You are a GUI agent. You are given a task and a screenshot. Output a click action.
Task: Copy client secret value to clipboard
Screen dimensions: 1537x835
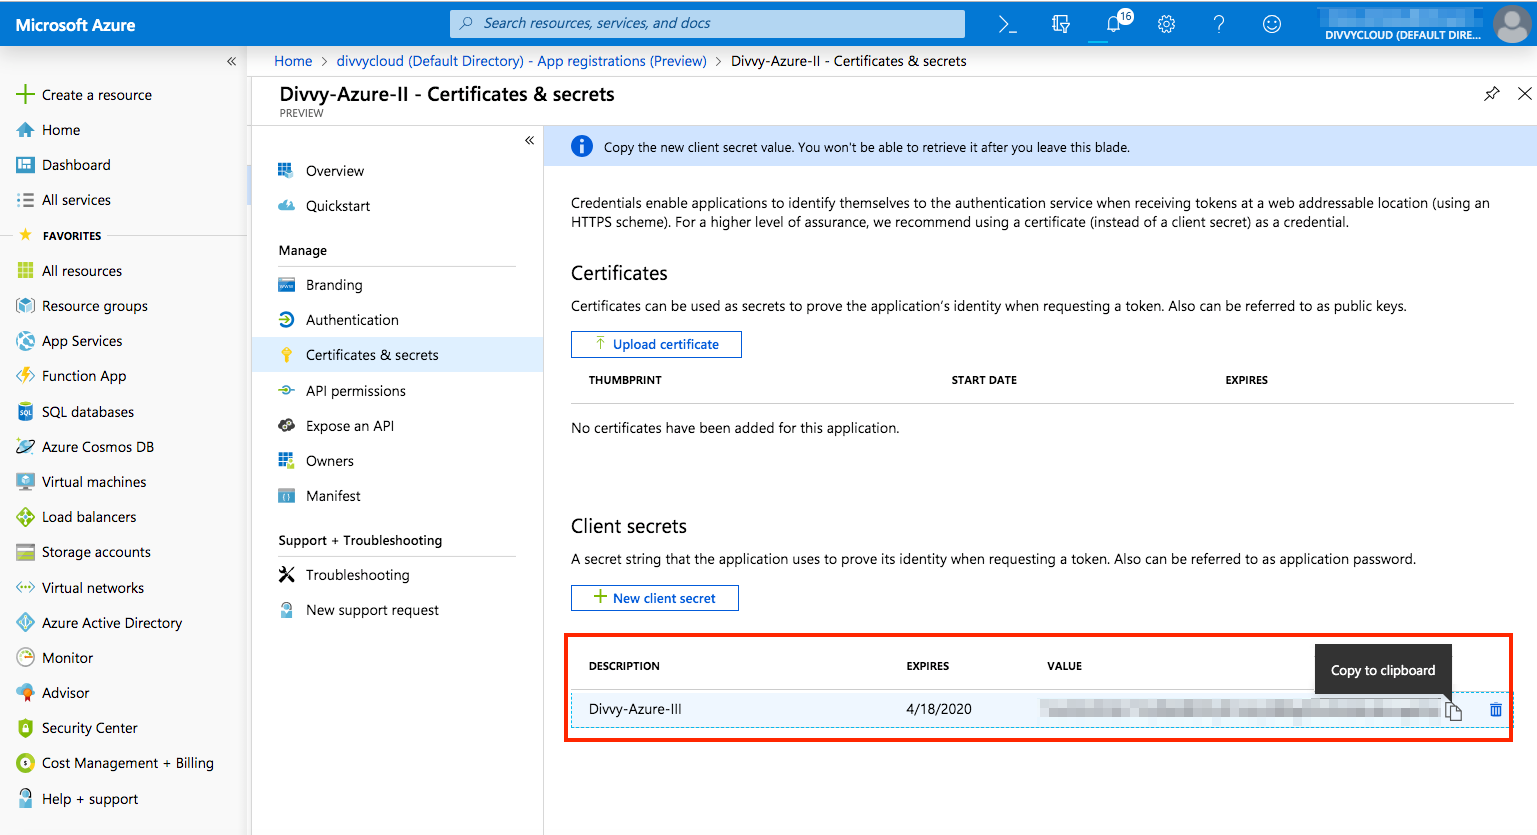[x=1453, y=711]
